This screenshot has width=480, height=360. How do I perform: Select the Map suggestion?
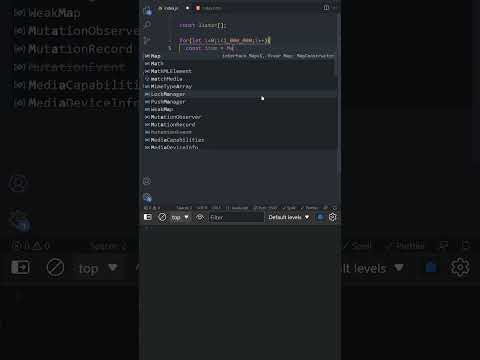(x=240, y=56)
